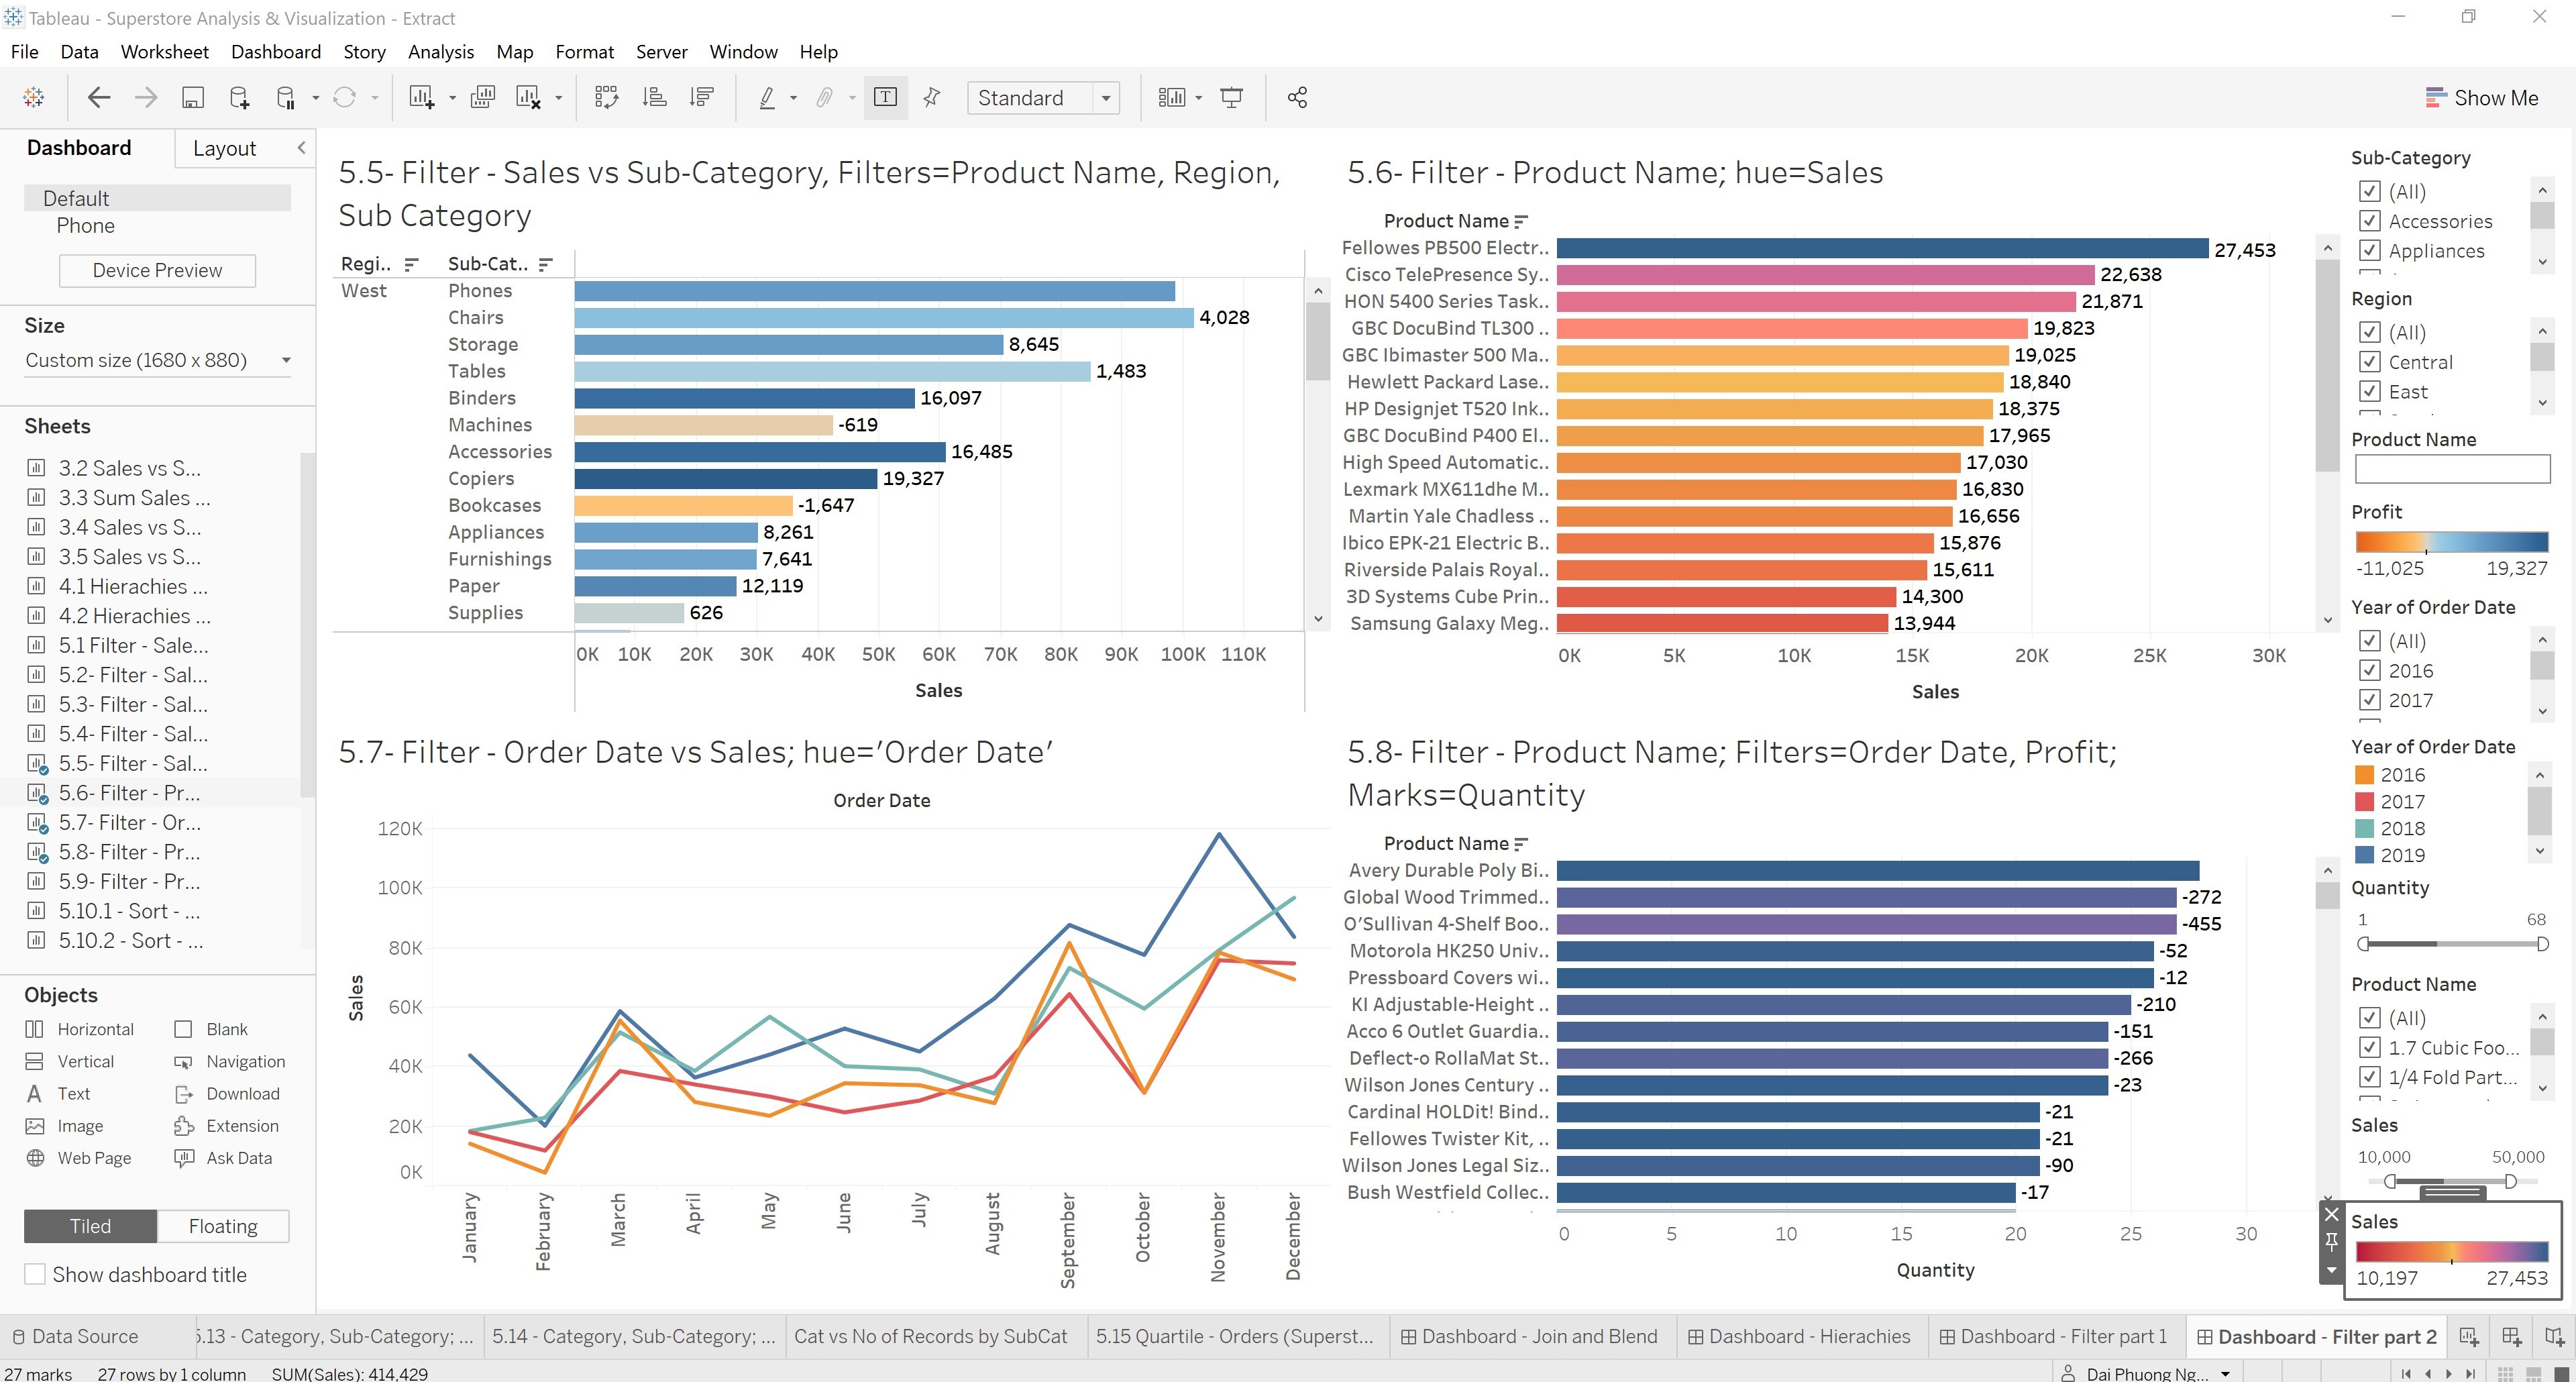This screenshot has width=2576, height=1382.
Task: Click the Save icon in toolbar
Action: pos(193,97)
